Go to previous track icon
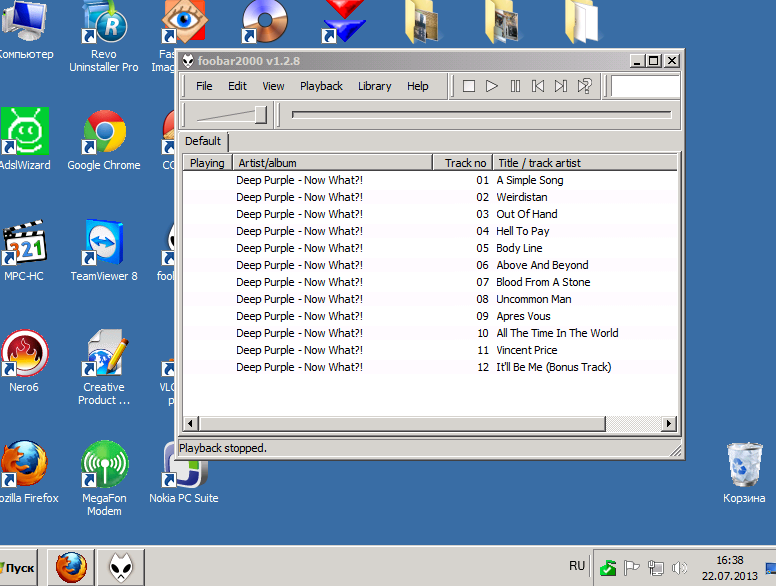Viewport: 776px width, 586px height. [x=538, y=86]
